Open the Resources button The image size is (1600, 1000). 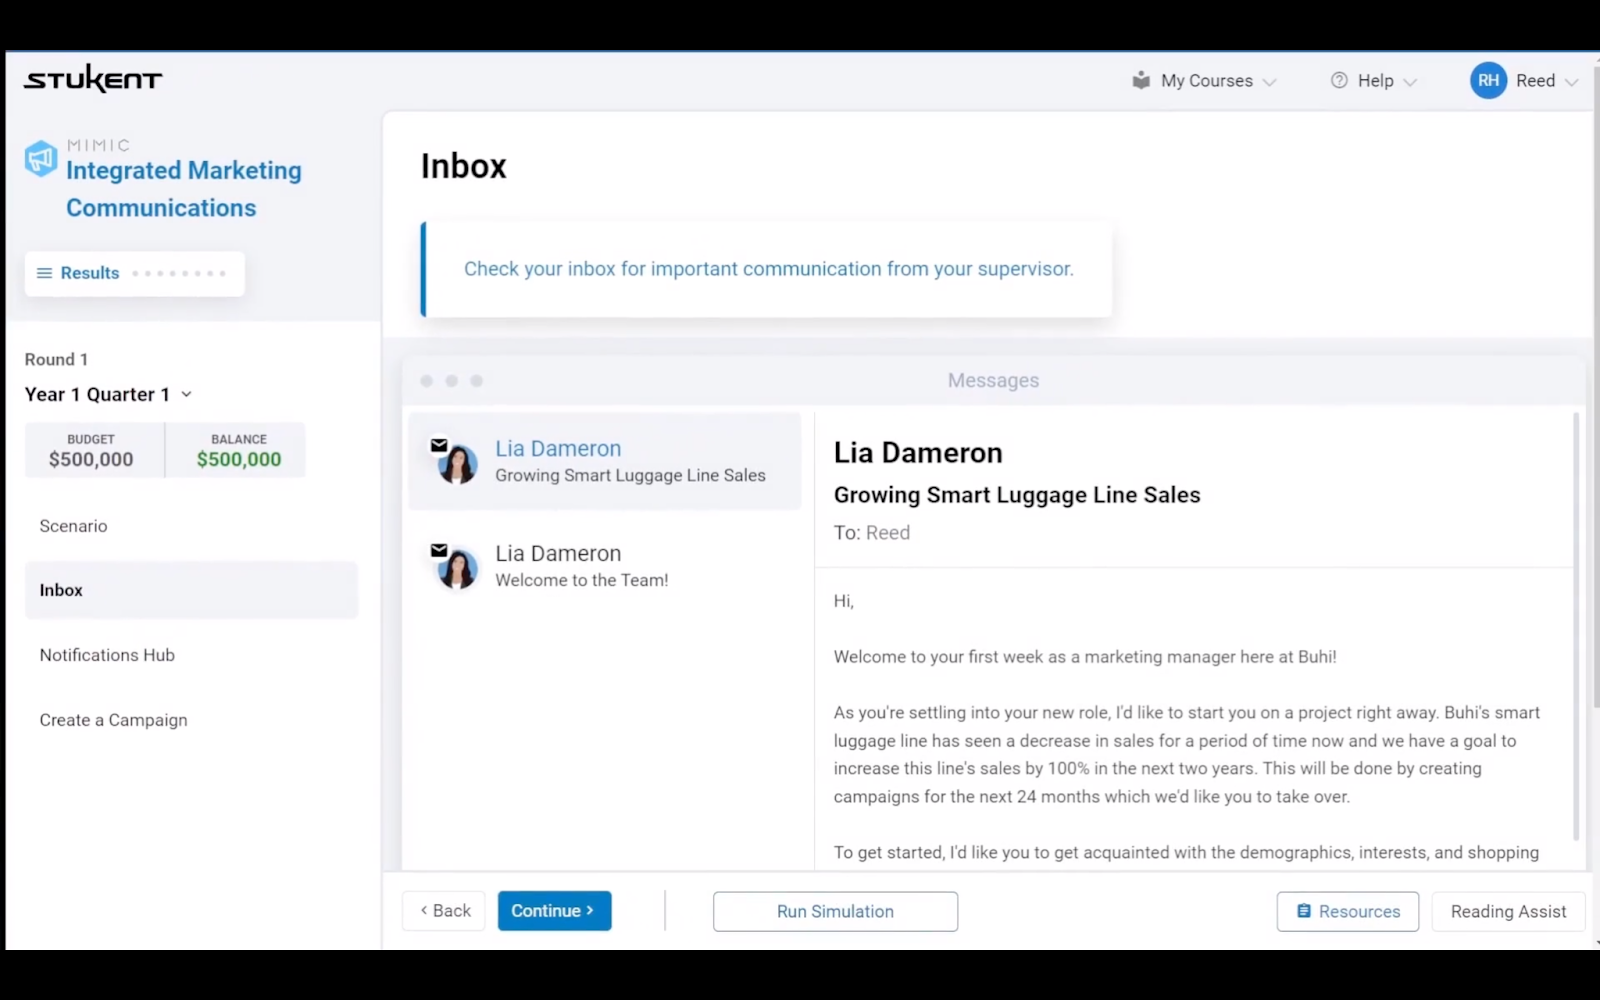1348,912
